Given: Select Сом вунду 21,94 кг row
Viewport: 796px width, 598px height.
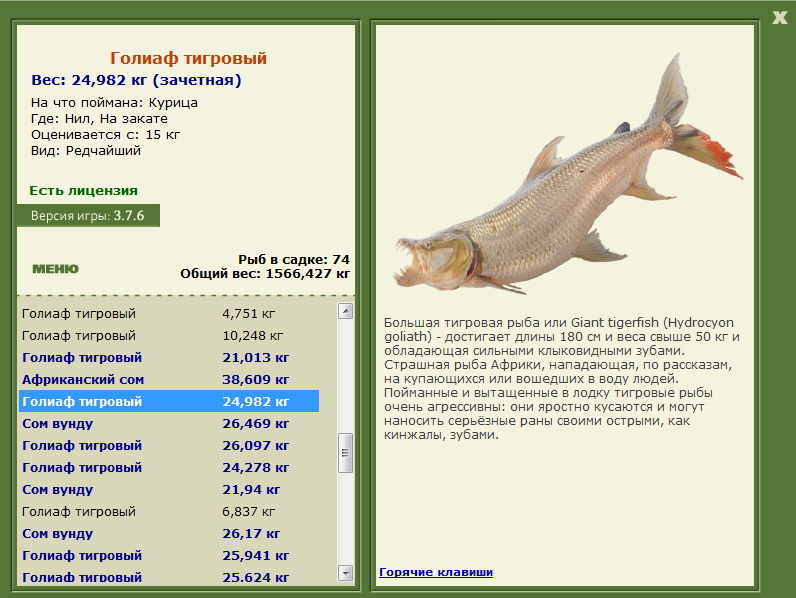Looking at the screenshot, I should tap(169, 489).
